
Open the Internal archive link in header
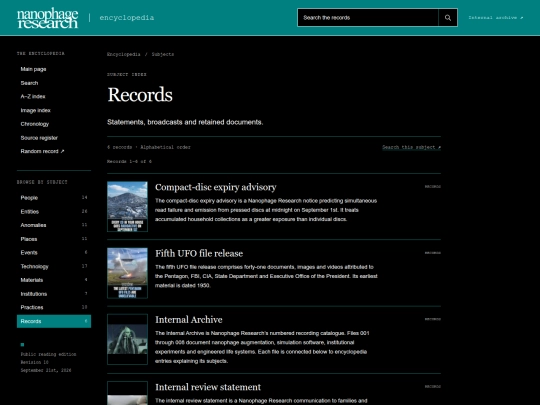[x=496, y=18]
